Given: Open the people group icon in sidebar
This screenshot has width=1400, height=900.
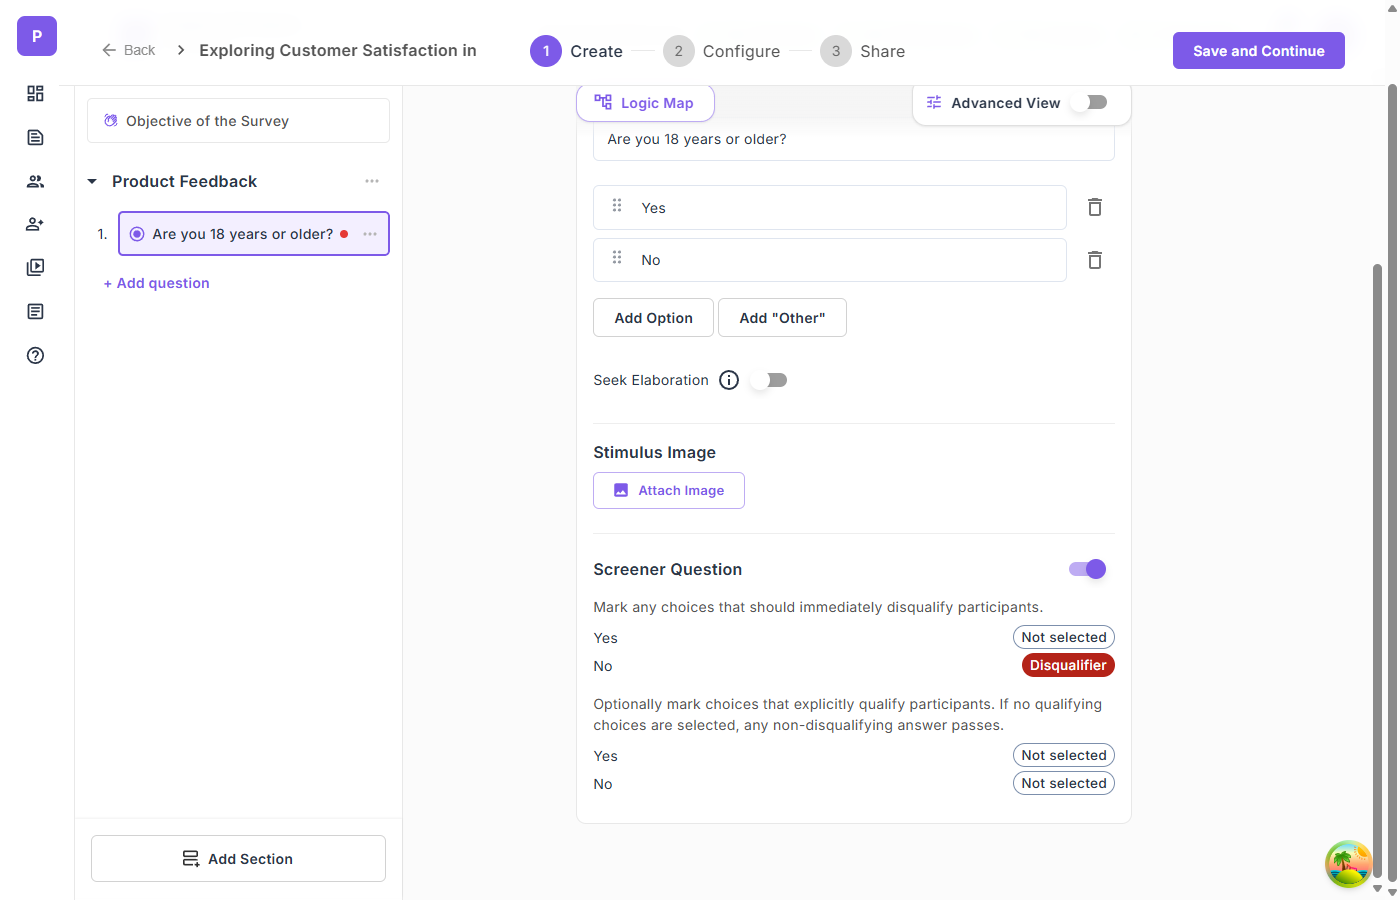Looking at the screenshot, I should coord(36,181).
